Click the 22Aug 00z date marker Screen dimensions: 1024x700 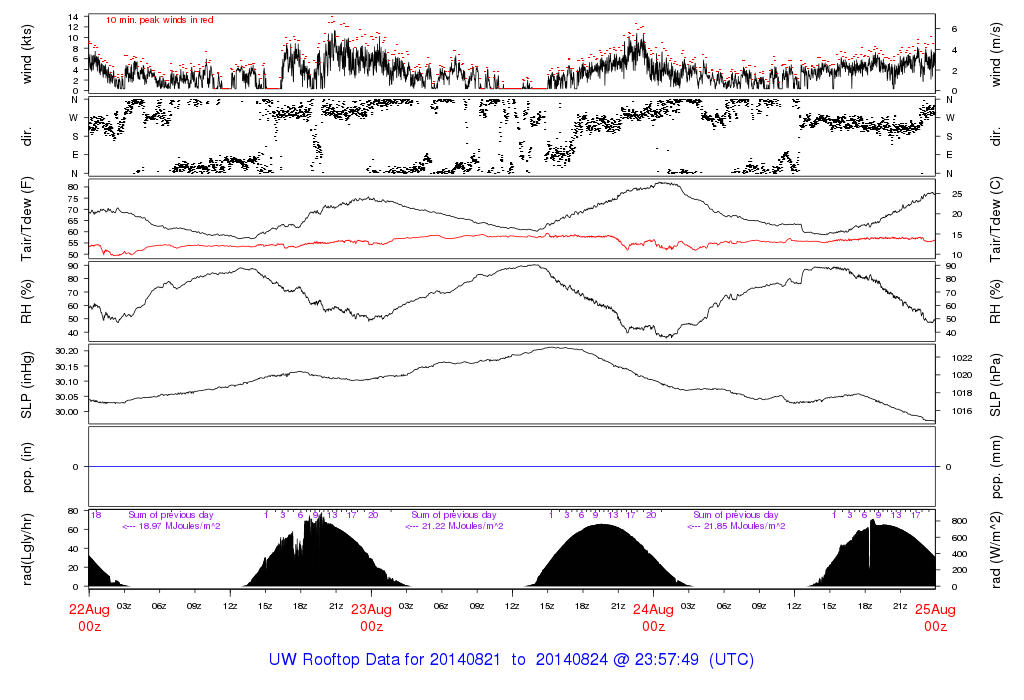click(x=89, y=617)
